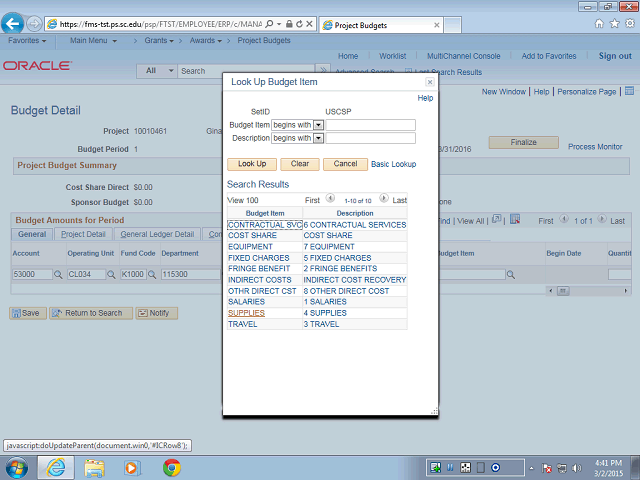Expand the Main Menu dropdown
Viewport: 640px width, 480px height.
coord(93,40)
